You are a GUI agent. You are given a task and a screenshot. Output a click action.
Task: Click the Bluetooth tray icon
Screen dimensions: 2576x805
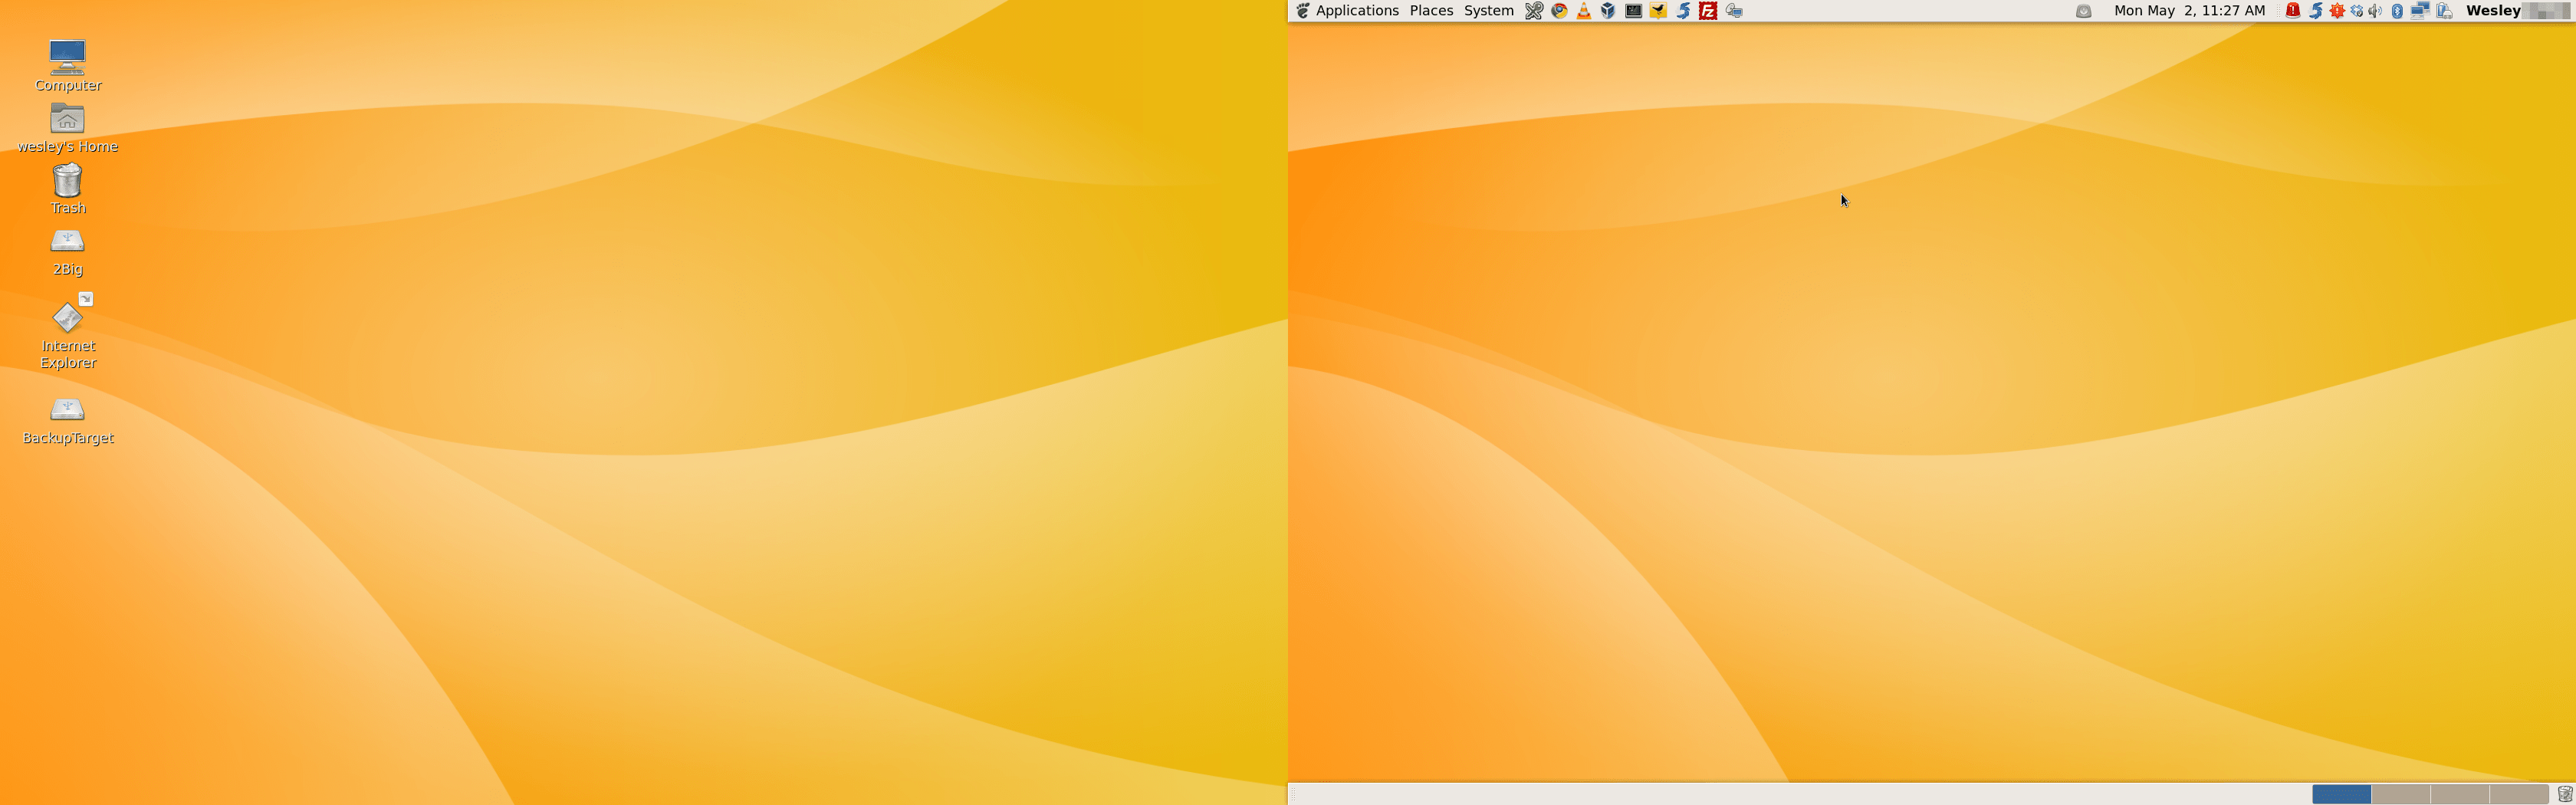[2397, 11]
